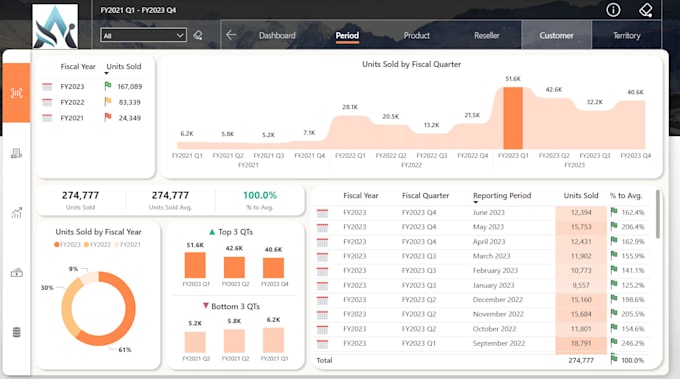Image resolution: width=680 pixels, height=379 pixels.
Task: Select the 40.6K bar in Top 3 QTs
Action: [273, 268]
